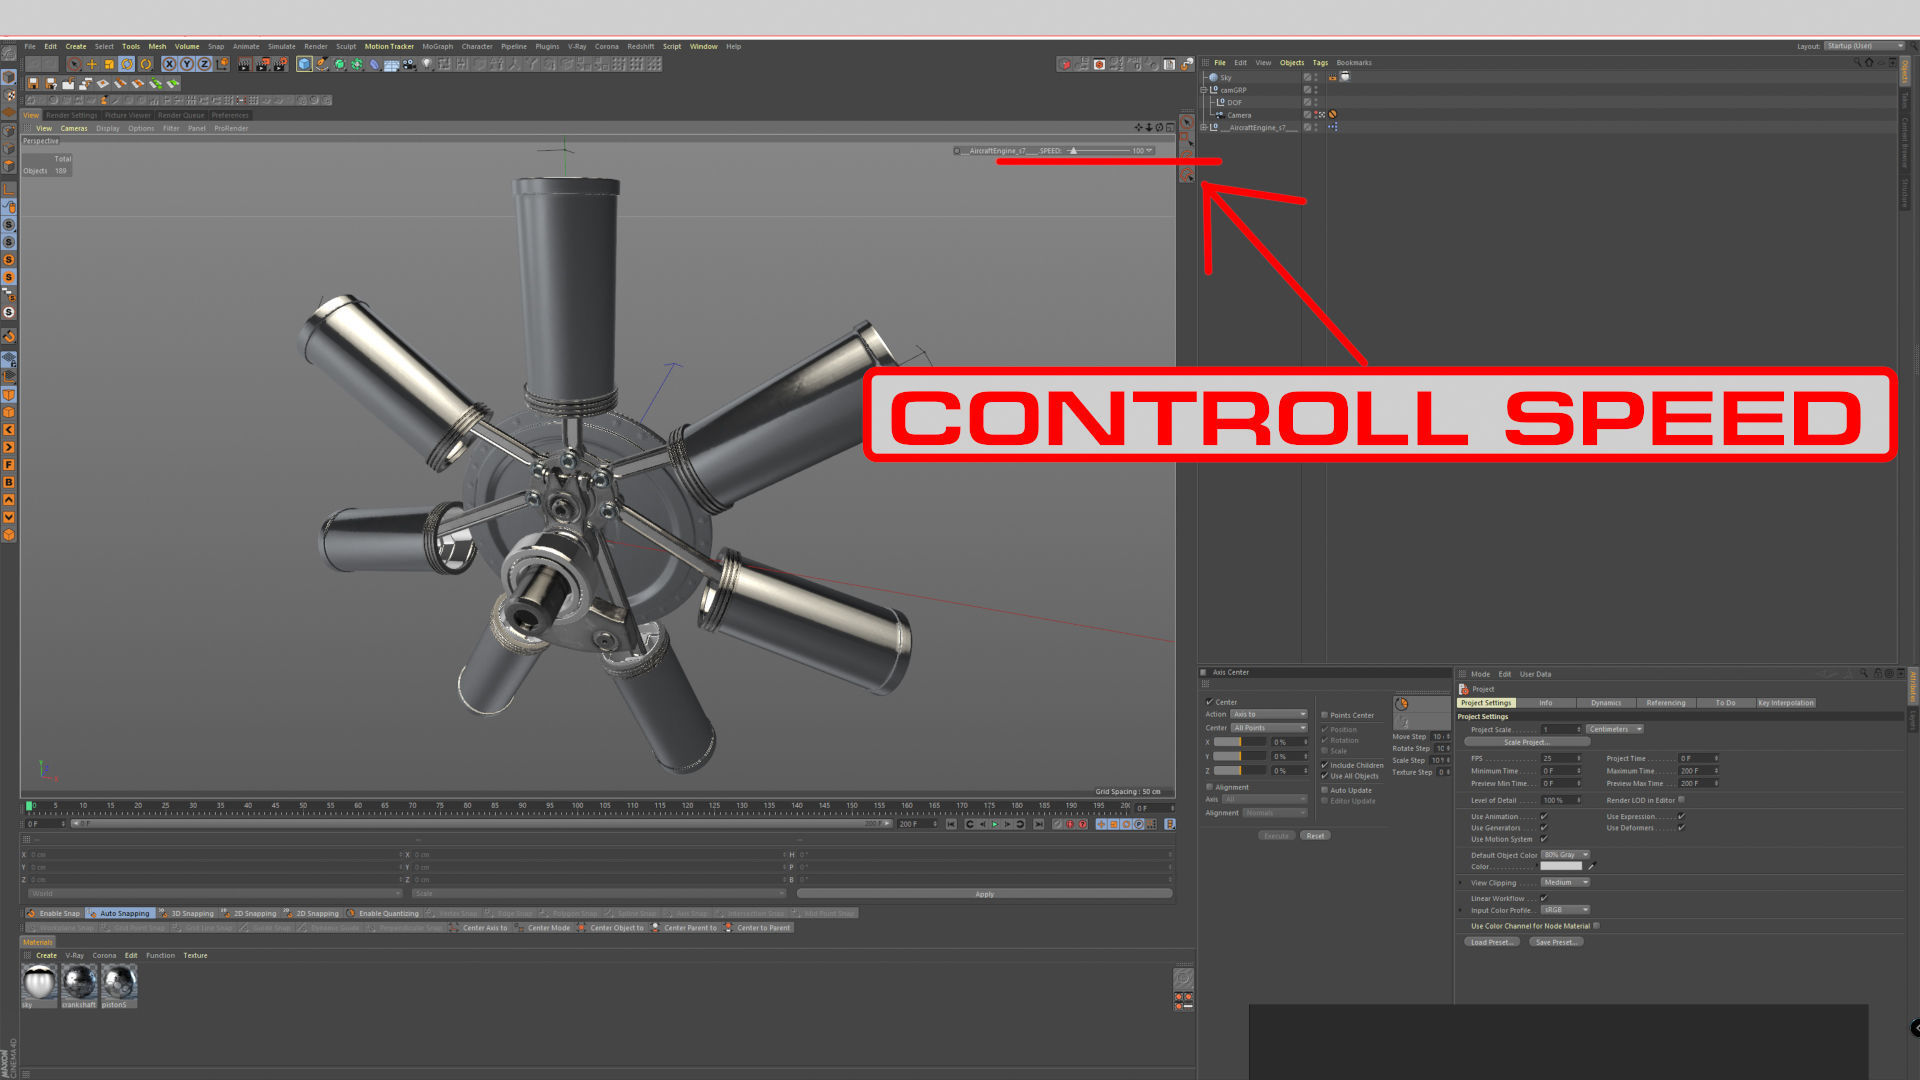This screenshot has height=1080, width=1920.
Task: Go to the start of animation
Action: (x=951, y=824)
